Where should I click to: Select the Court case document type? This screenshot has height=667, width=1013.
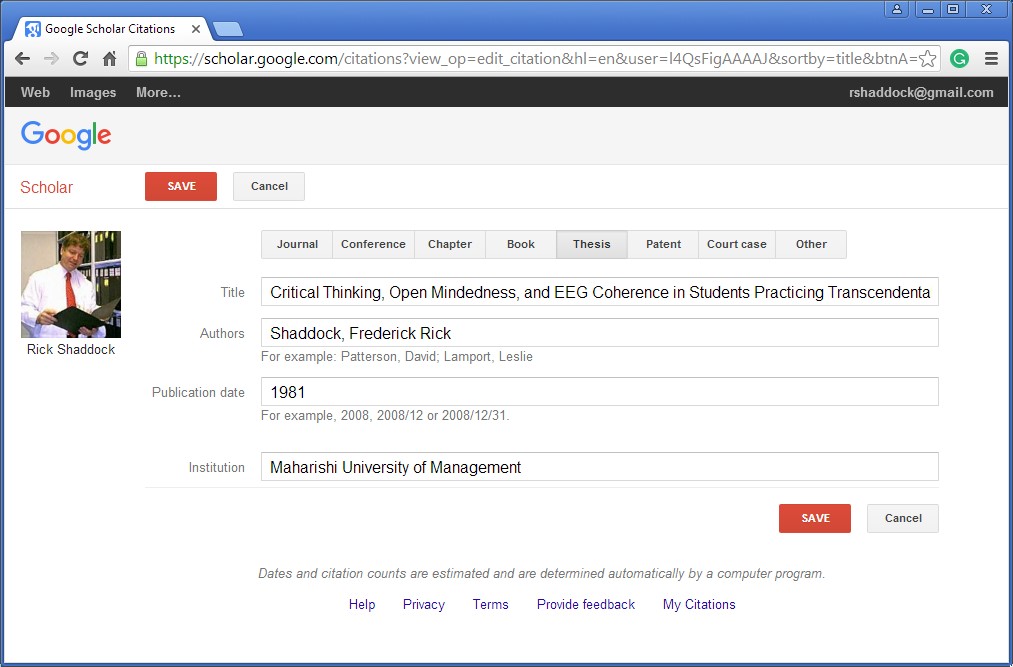pyautogui.click(x=736, y=244)
